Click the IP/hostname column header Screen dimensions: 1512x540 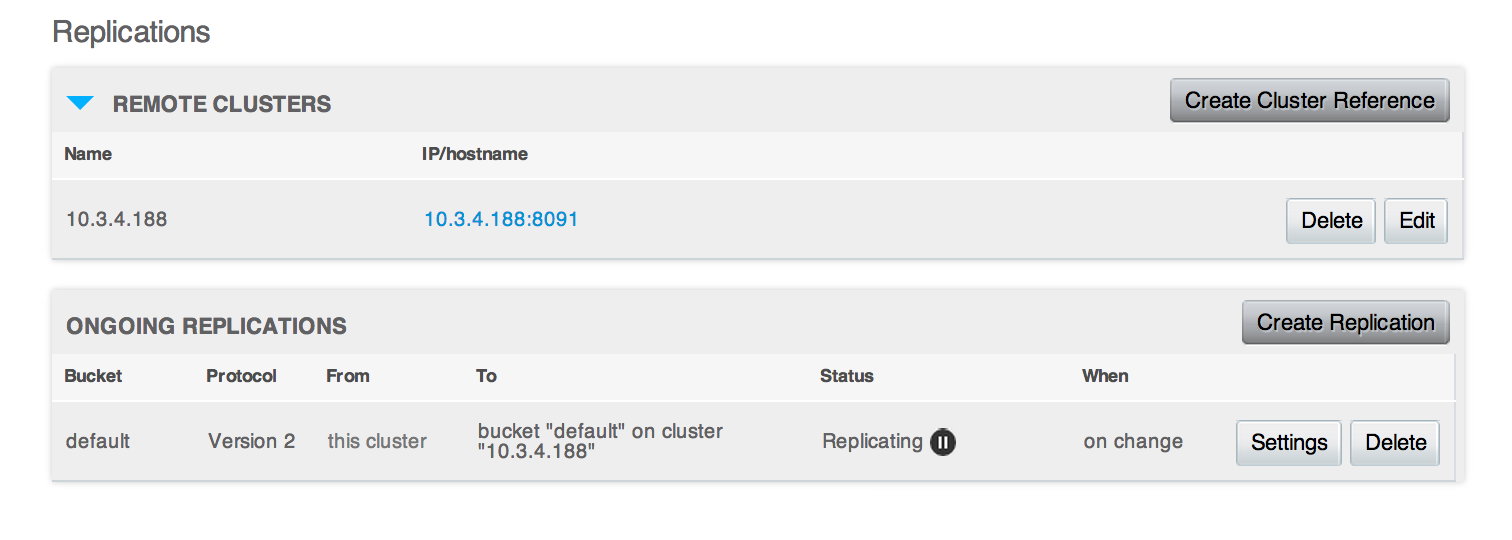475,154
